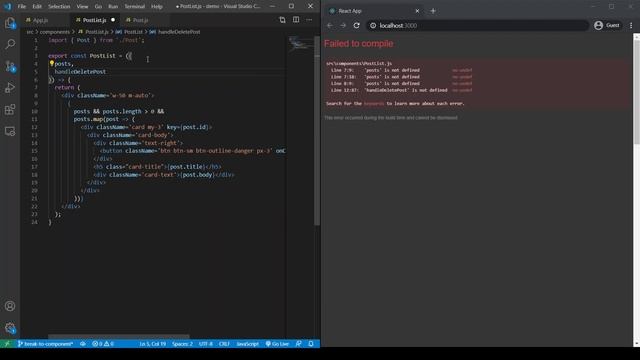Change indentation via Spaces: 2

182,344
